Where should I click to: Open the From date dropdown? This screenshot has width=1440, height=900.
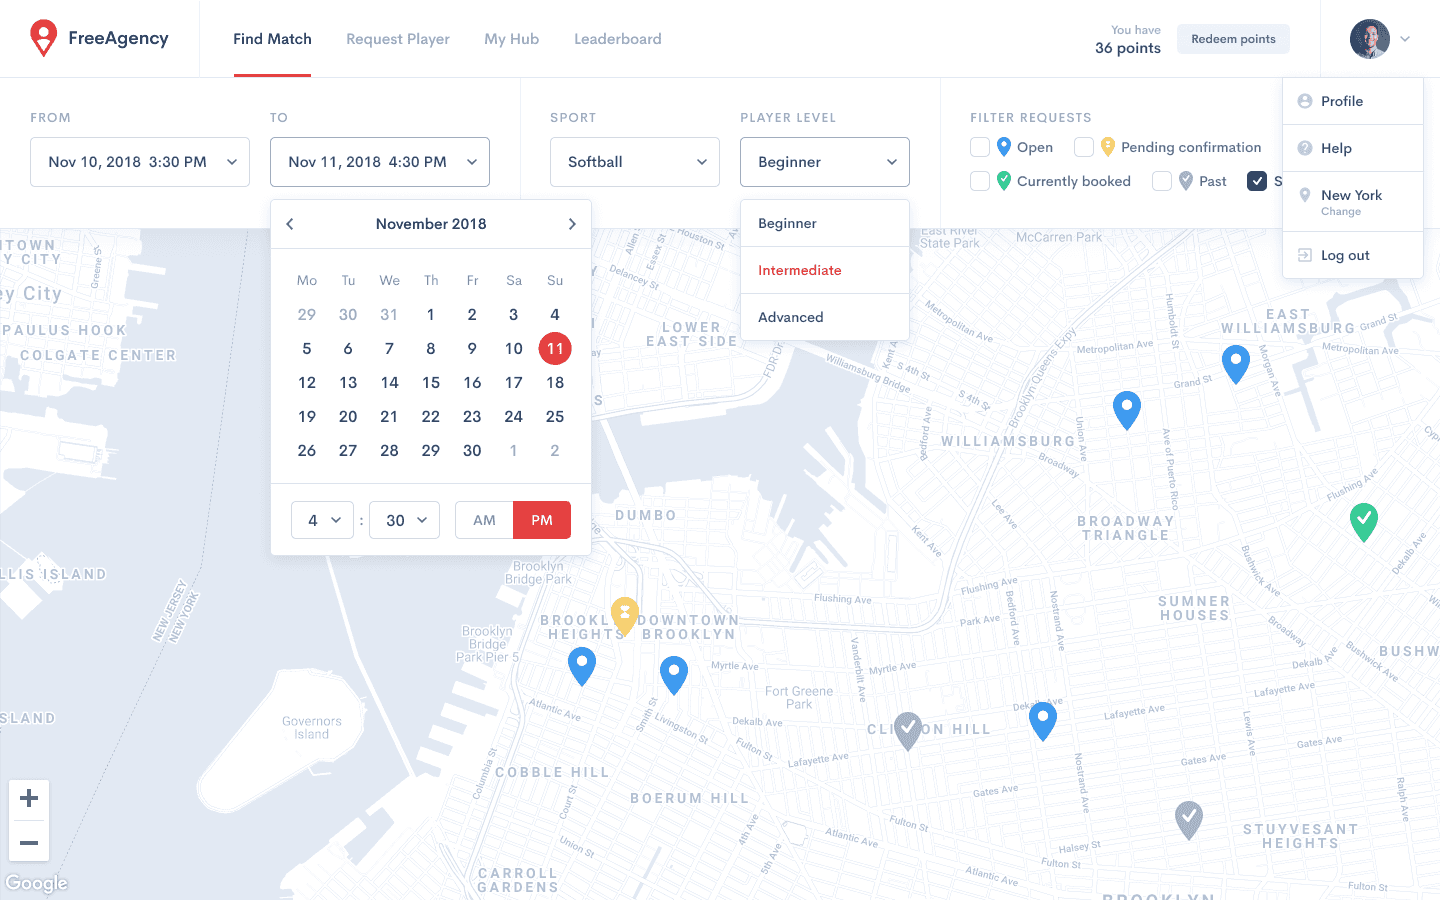(140, 162)
